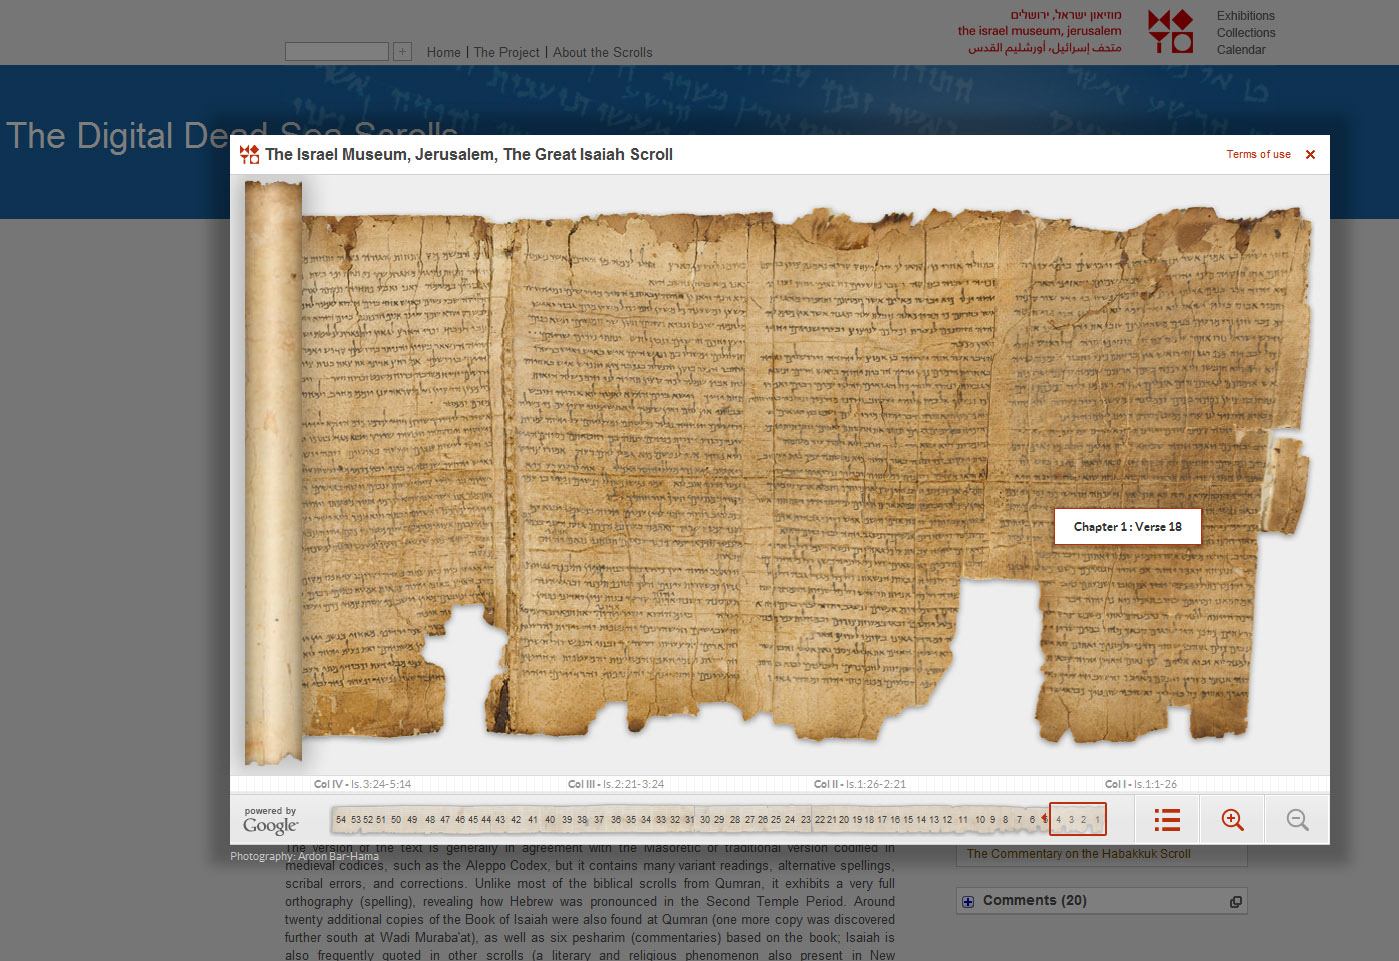Viewport: 1399px width, 961px height.
Task: Jump to column 17 in scroll navigator
Action: click(882, 820)
